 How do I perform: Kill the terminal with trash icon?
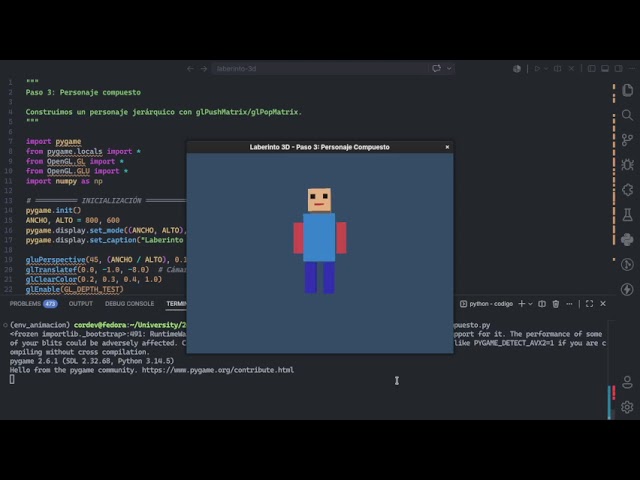[x=556, y=304]
